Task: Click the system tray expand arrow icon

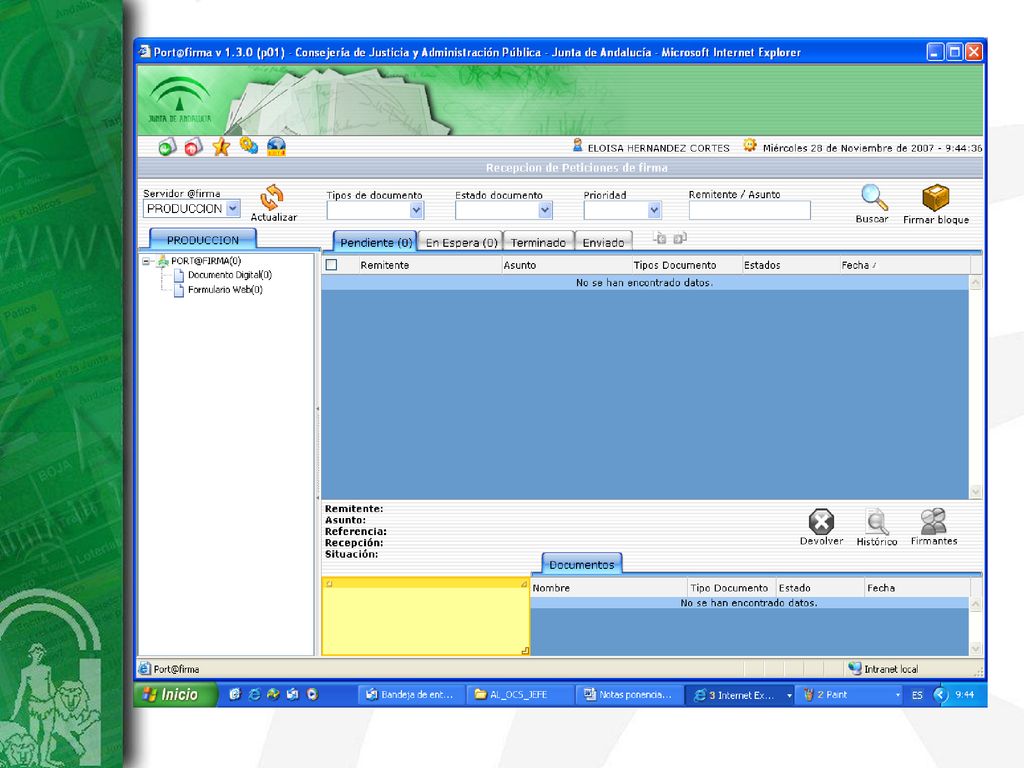Action: coord(940,694)
